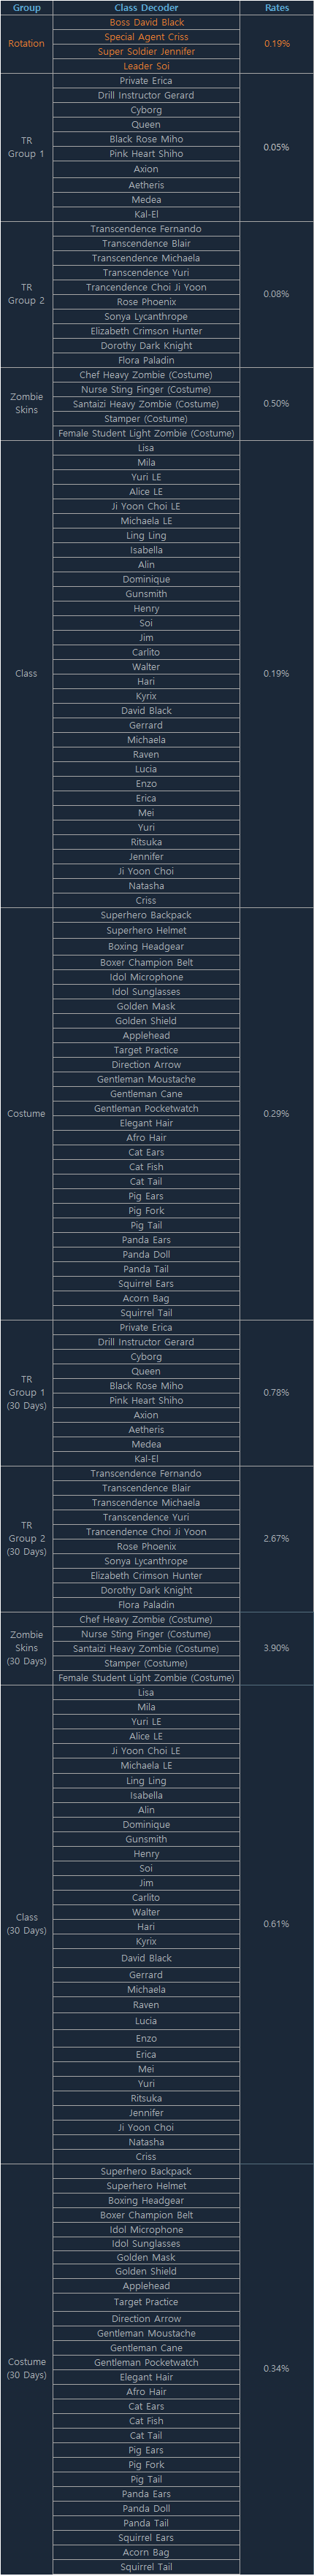Click the 3.90% rate value
The height and width of the screenshot is (2576, 314).
point(276,1648)
